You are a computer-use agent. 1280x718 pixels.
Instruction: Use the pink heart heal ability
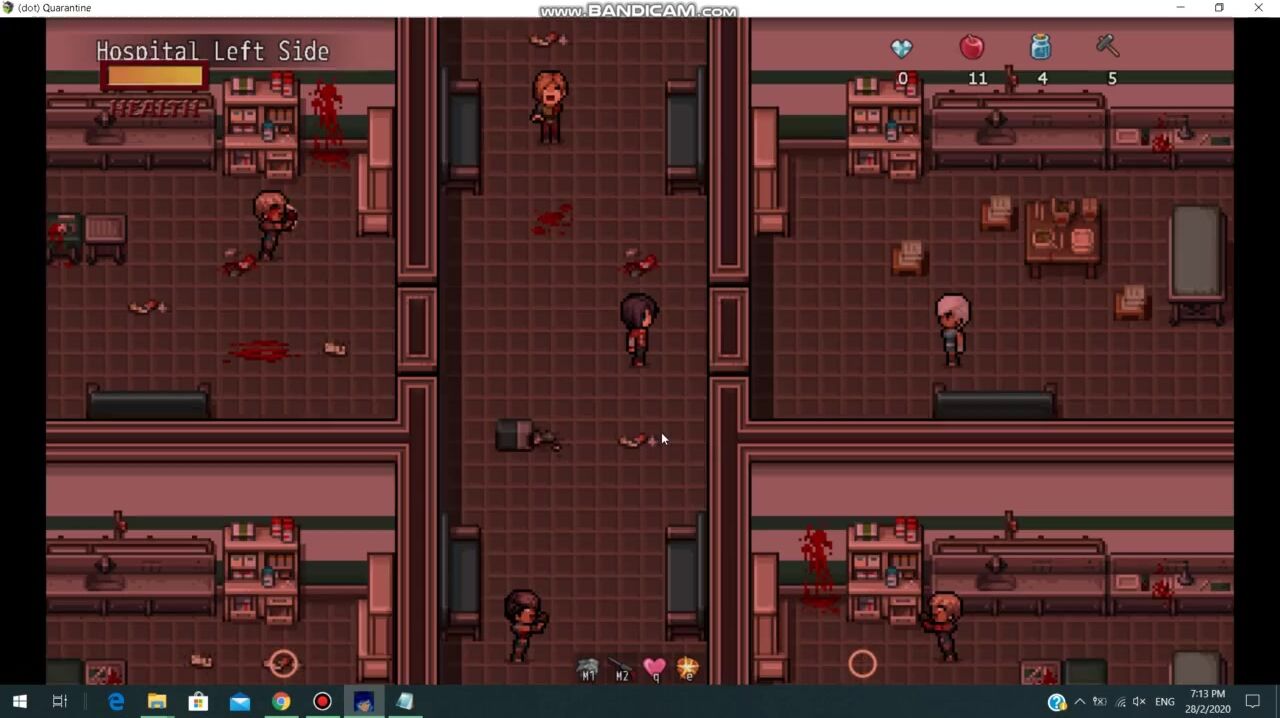[x=654, y=668]
